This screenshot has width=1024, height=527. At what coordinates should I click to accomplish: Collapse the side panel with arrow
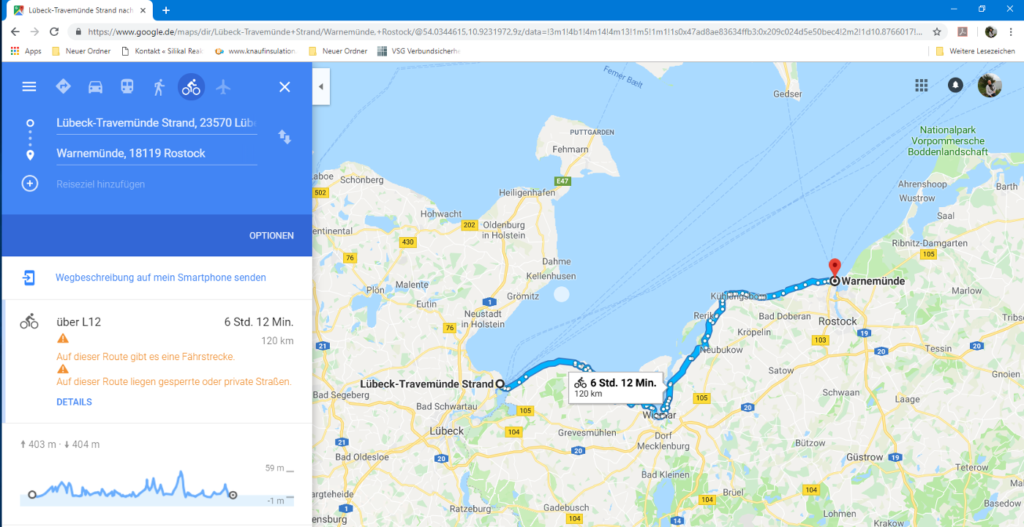coord(321,86)
